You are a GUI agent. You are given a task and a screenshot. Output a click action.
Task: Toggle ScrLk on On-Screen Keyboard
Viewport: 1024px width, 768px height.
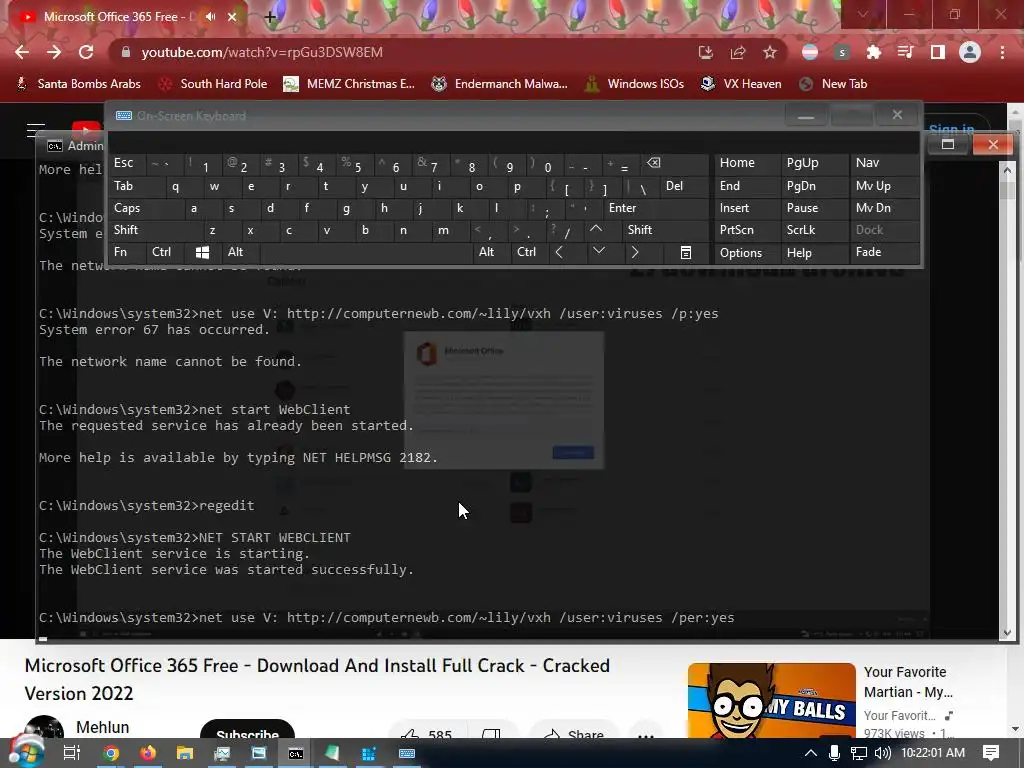815,230
